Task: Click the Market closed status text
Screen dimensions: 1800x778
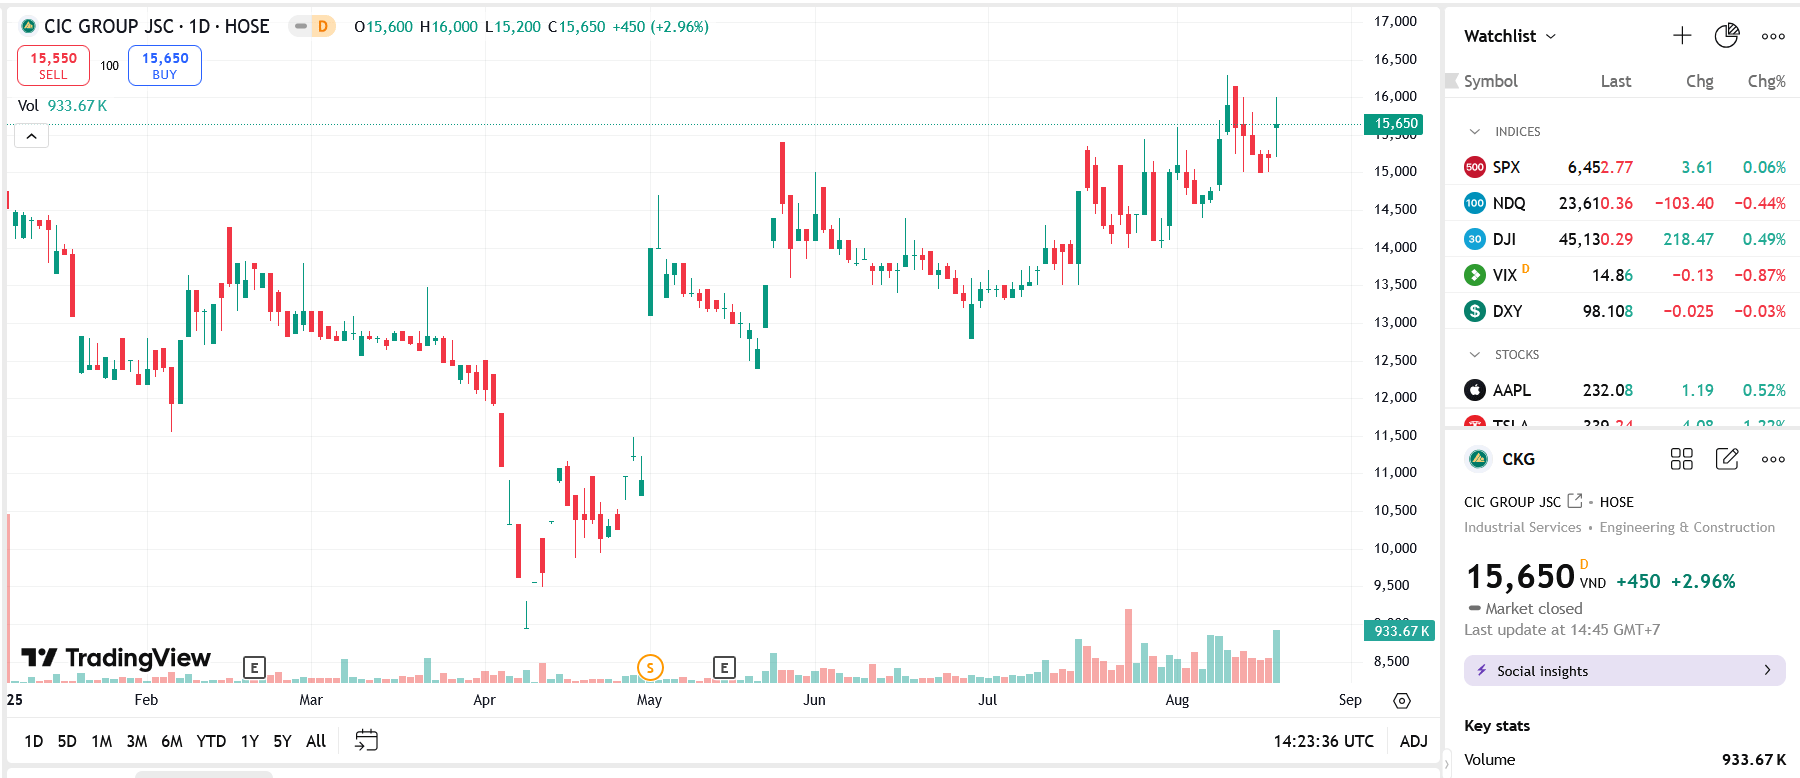Action: point(1533,608)
